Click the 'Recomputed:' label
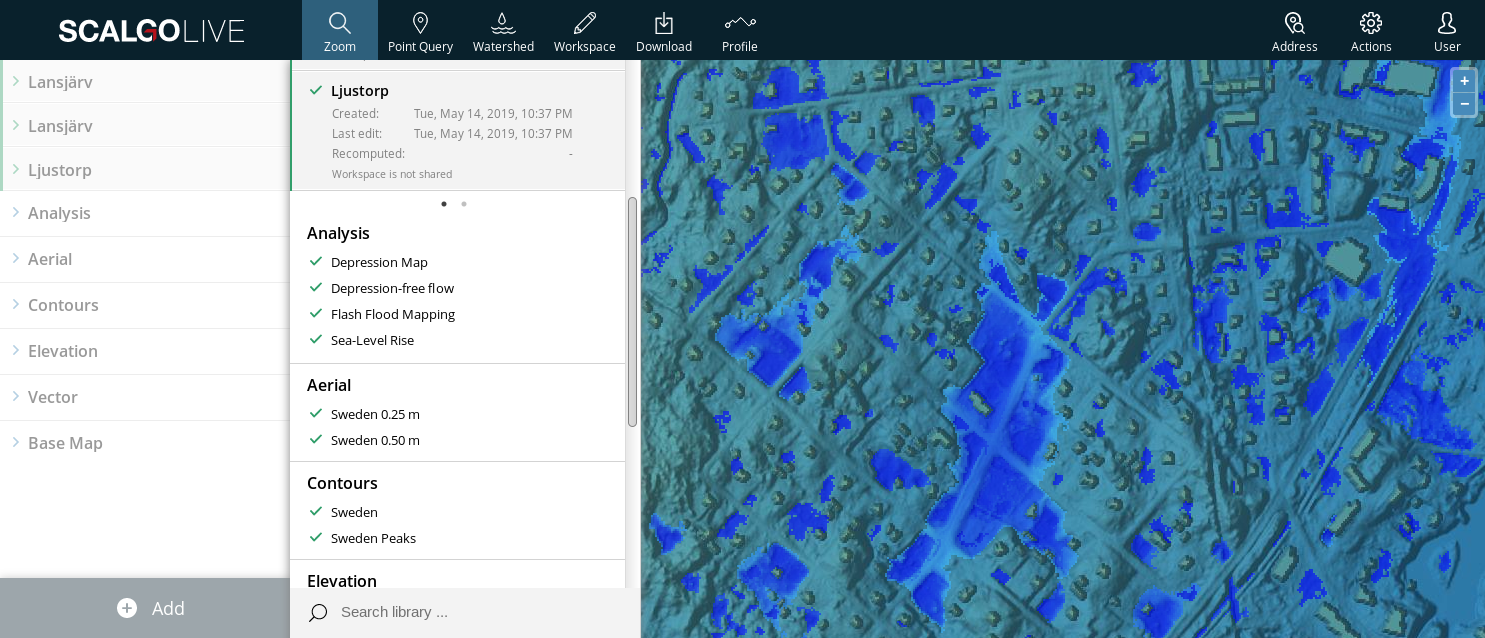This screenshot has height=638, width=1485. tap(368, 154)
